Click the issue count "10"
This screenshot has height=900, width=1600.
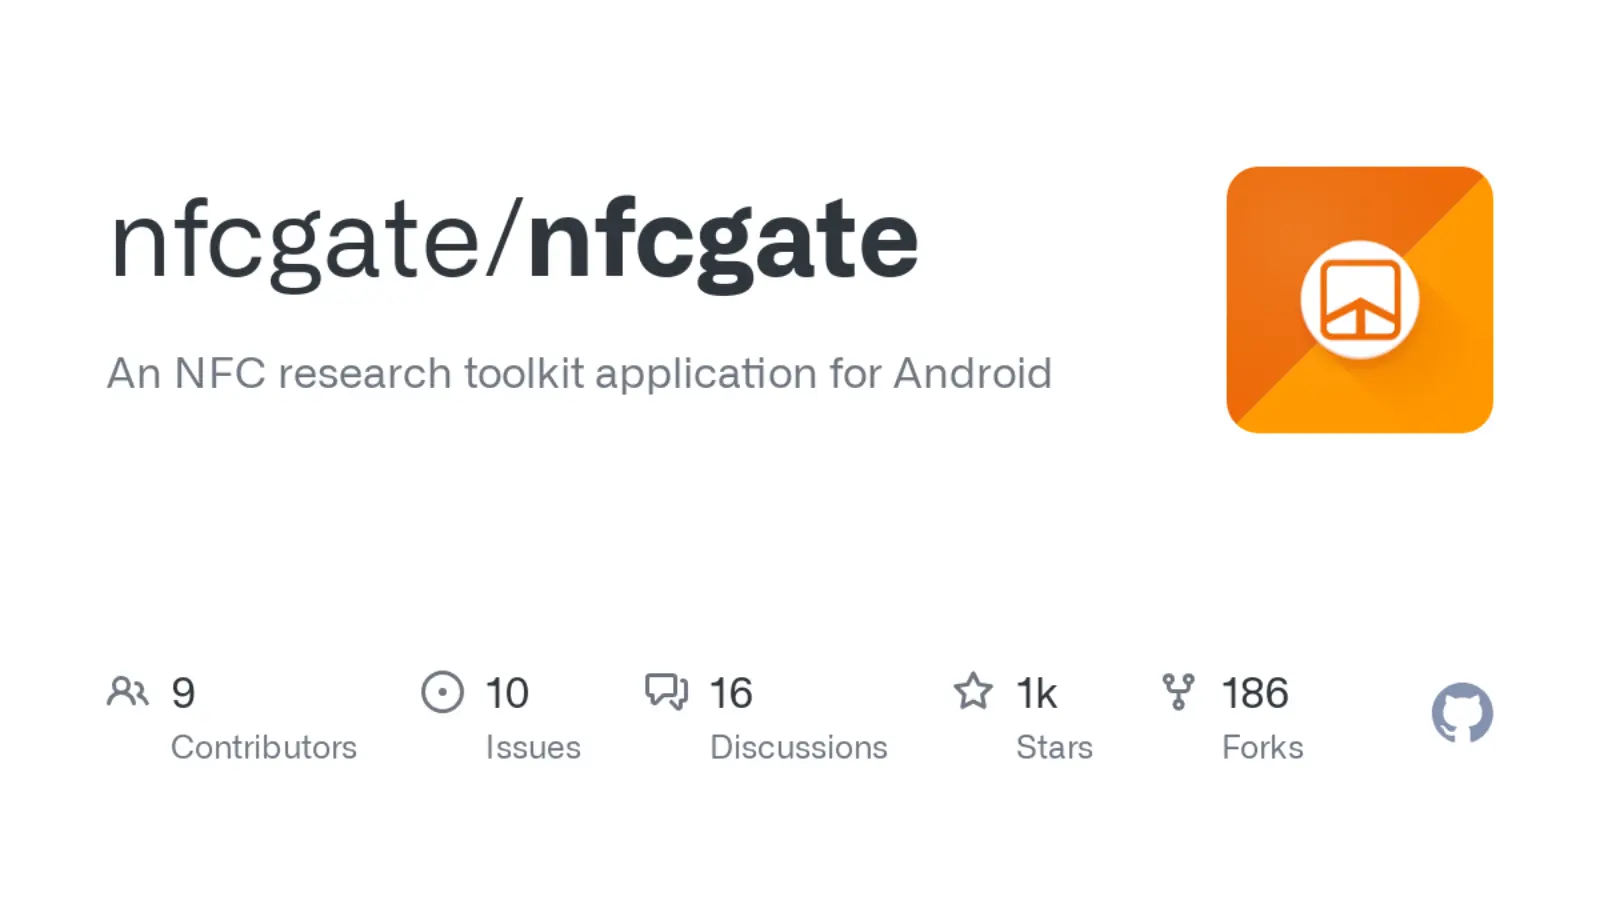(507, 693)
